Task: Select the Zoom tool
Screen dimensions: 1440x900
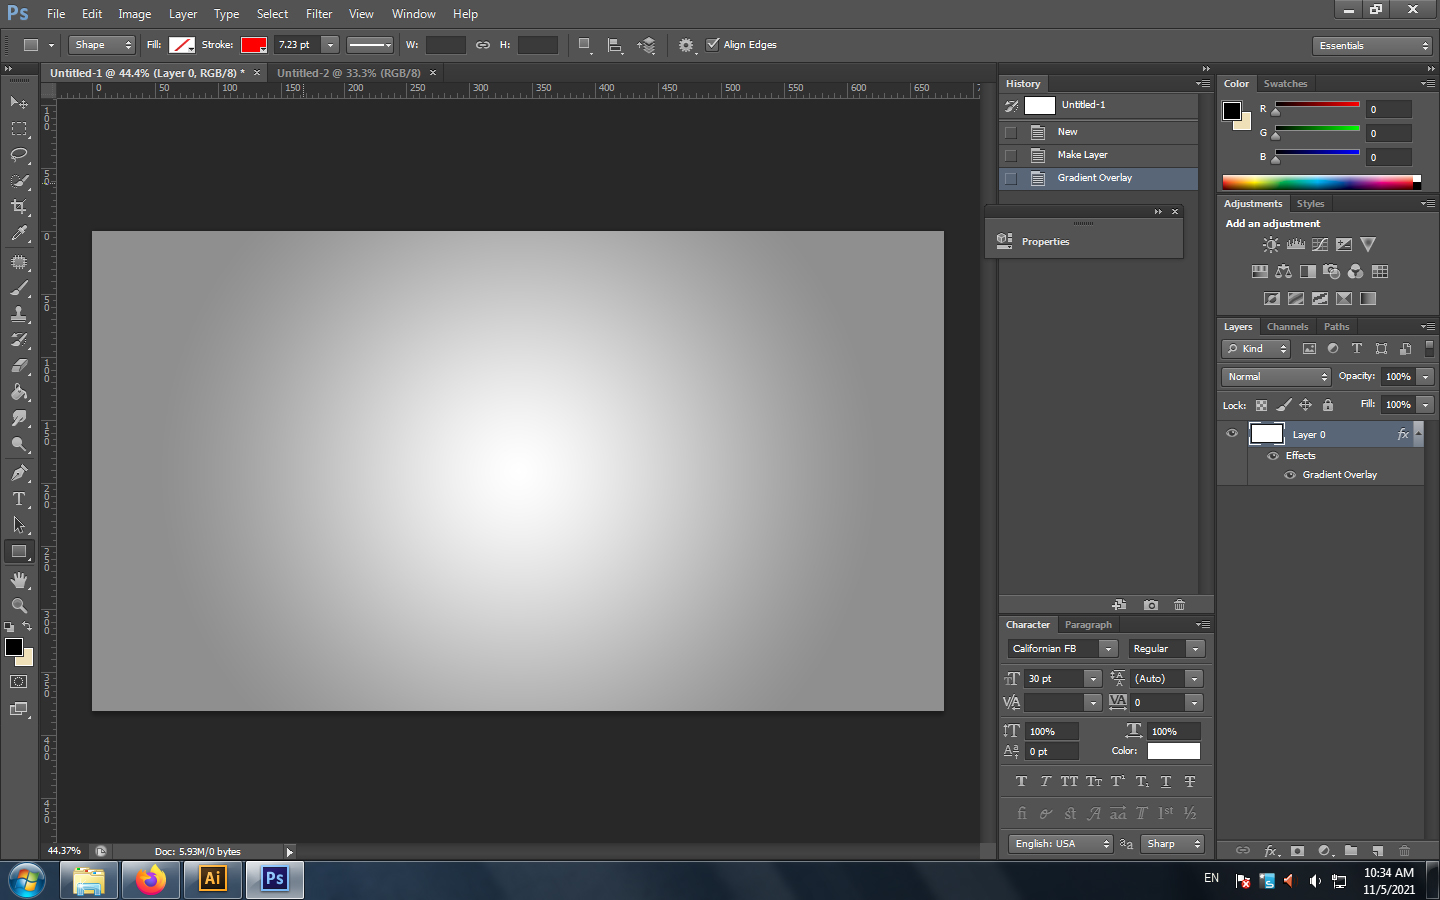Action: pos(19,606)
